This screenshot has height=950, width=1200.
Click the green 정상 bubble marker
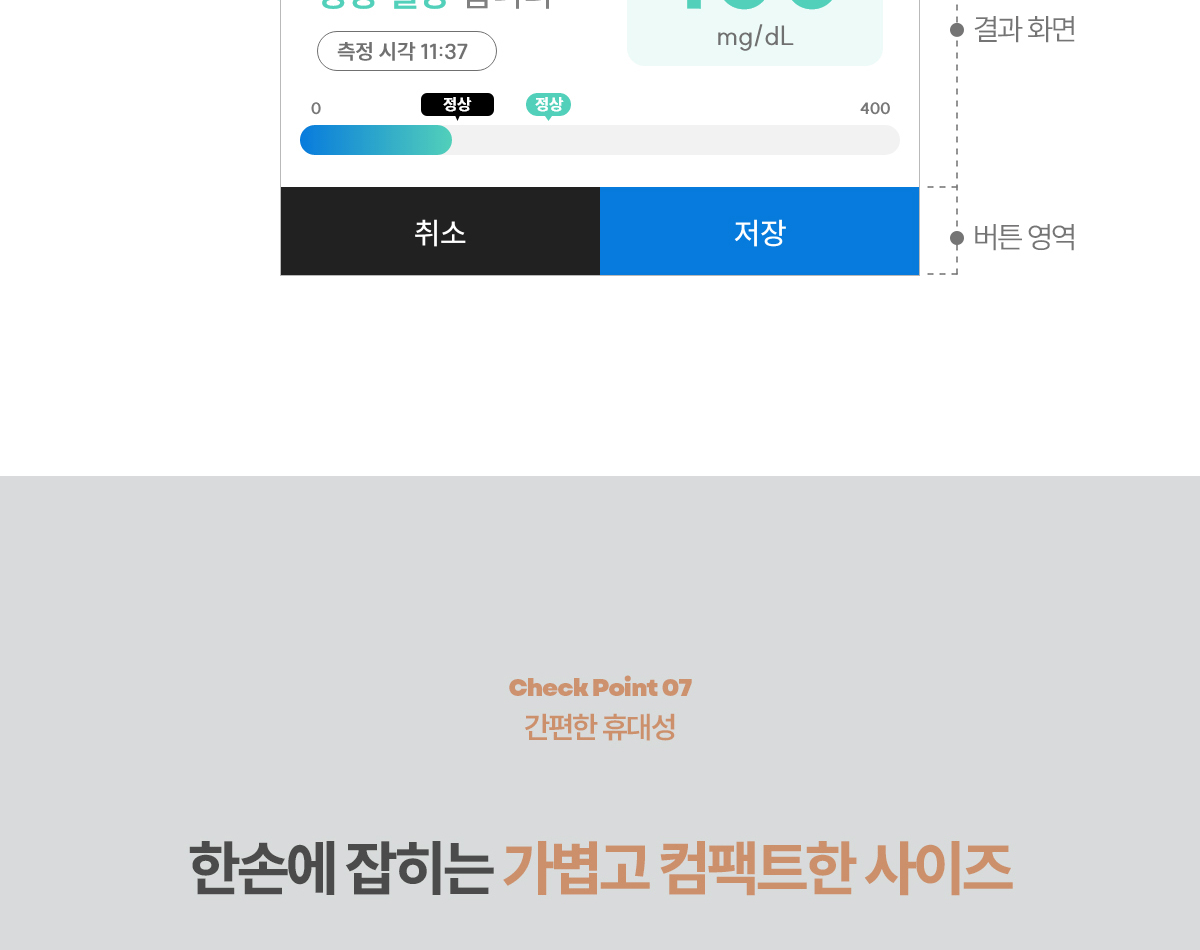(x=548, y=105)
